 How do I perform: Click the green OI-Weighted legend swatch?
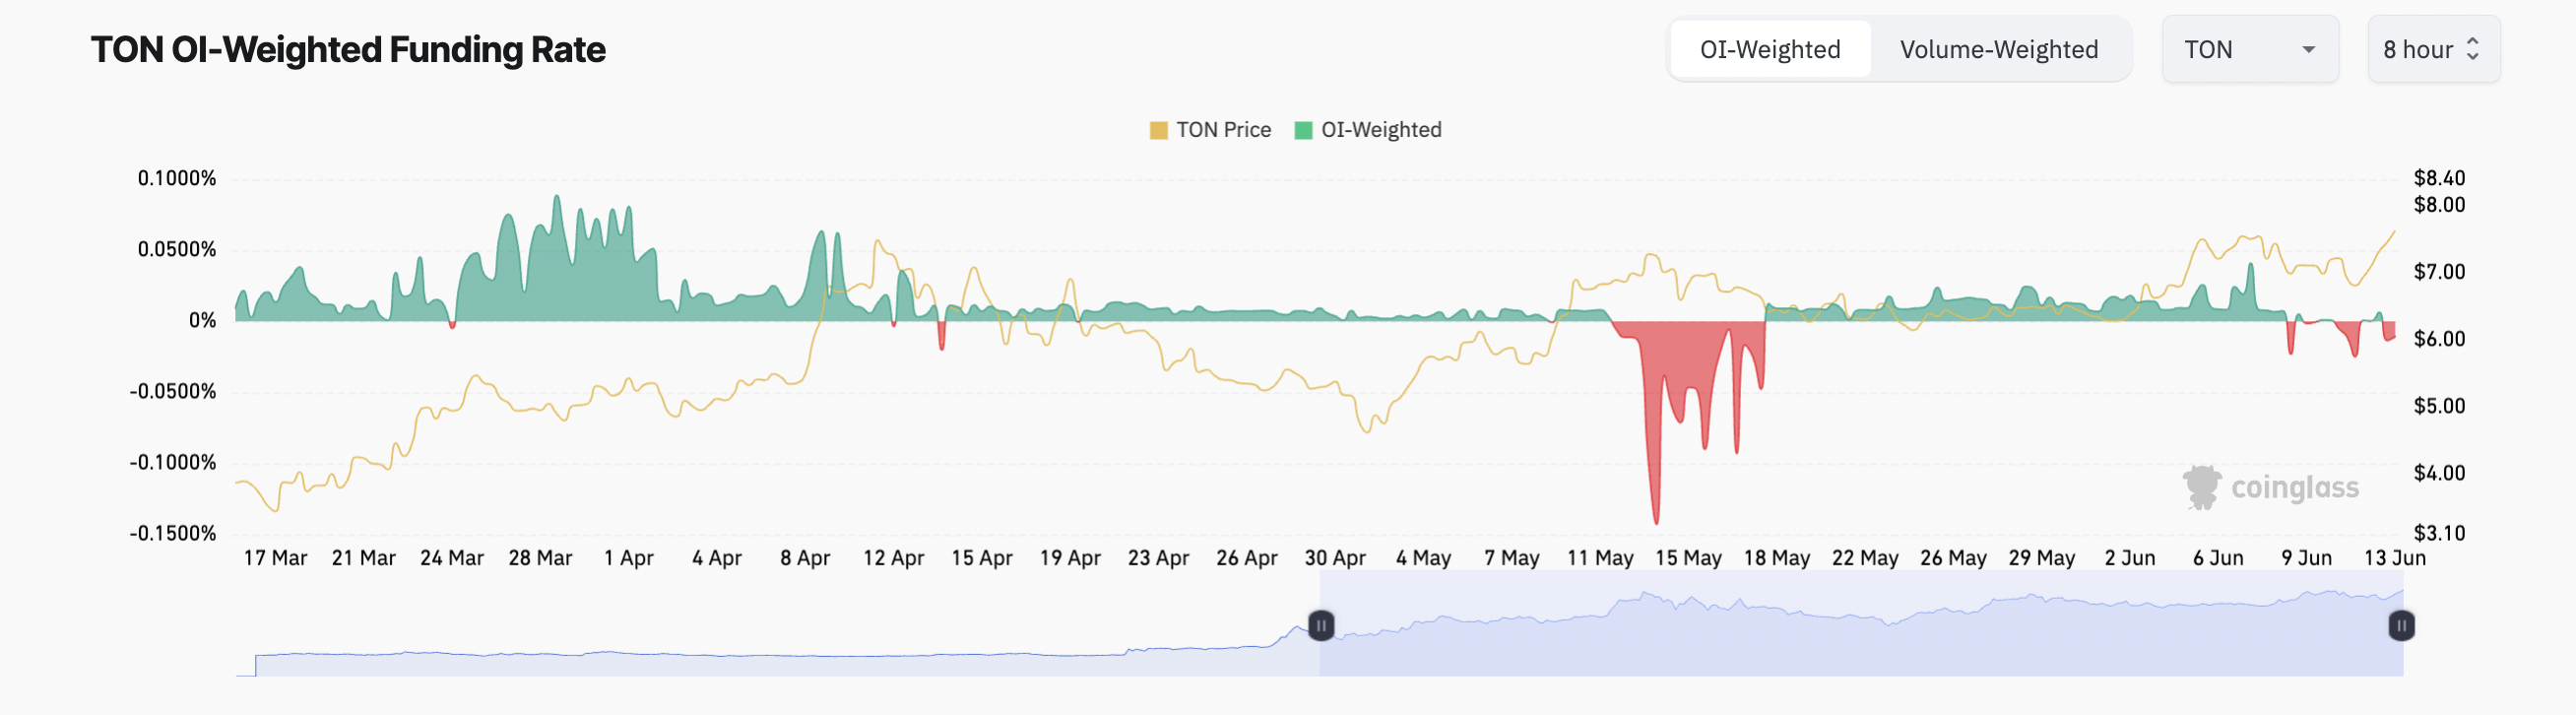point(1303,131)
